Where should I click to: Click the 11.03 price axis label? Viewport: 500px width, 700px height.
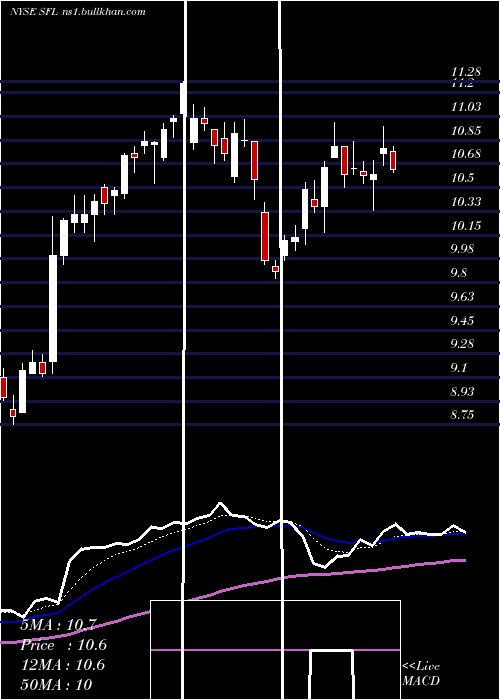tap(466, 107)
